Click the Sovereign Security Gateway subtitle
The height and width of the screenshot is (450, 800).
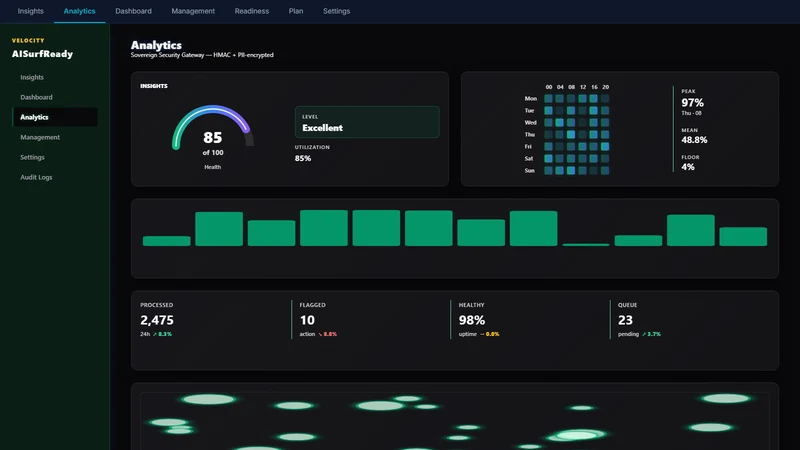pyautogui.click(x=202, y=55)
